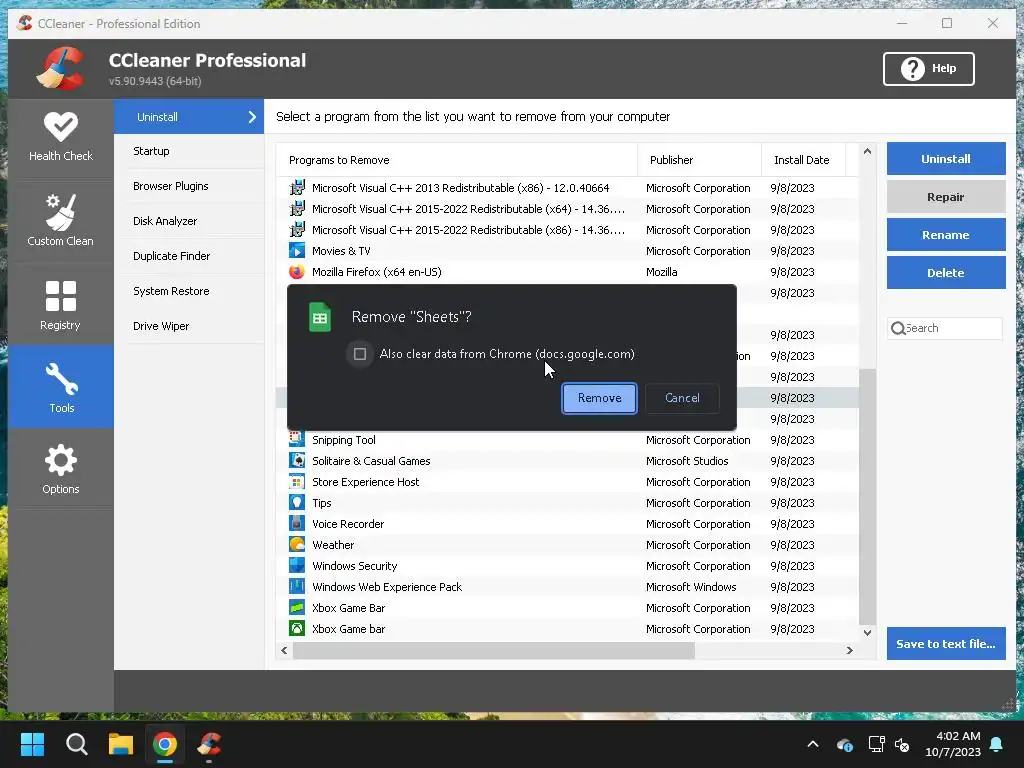
Task: Select 'Microsoft Visual C++ 2015-2022 Redistributable (x64)' row
Action: pyautogui.click(x=567, y=209)
